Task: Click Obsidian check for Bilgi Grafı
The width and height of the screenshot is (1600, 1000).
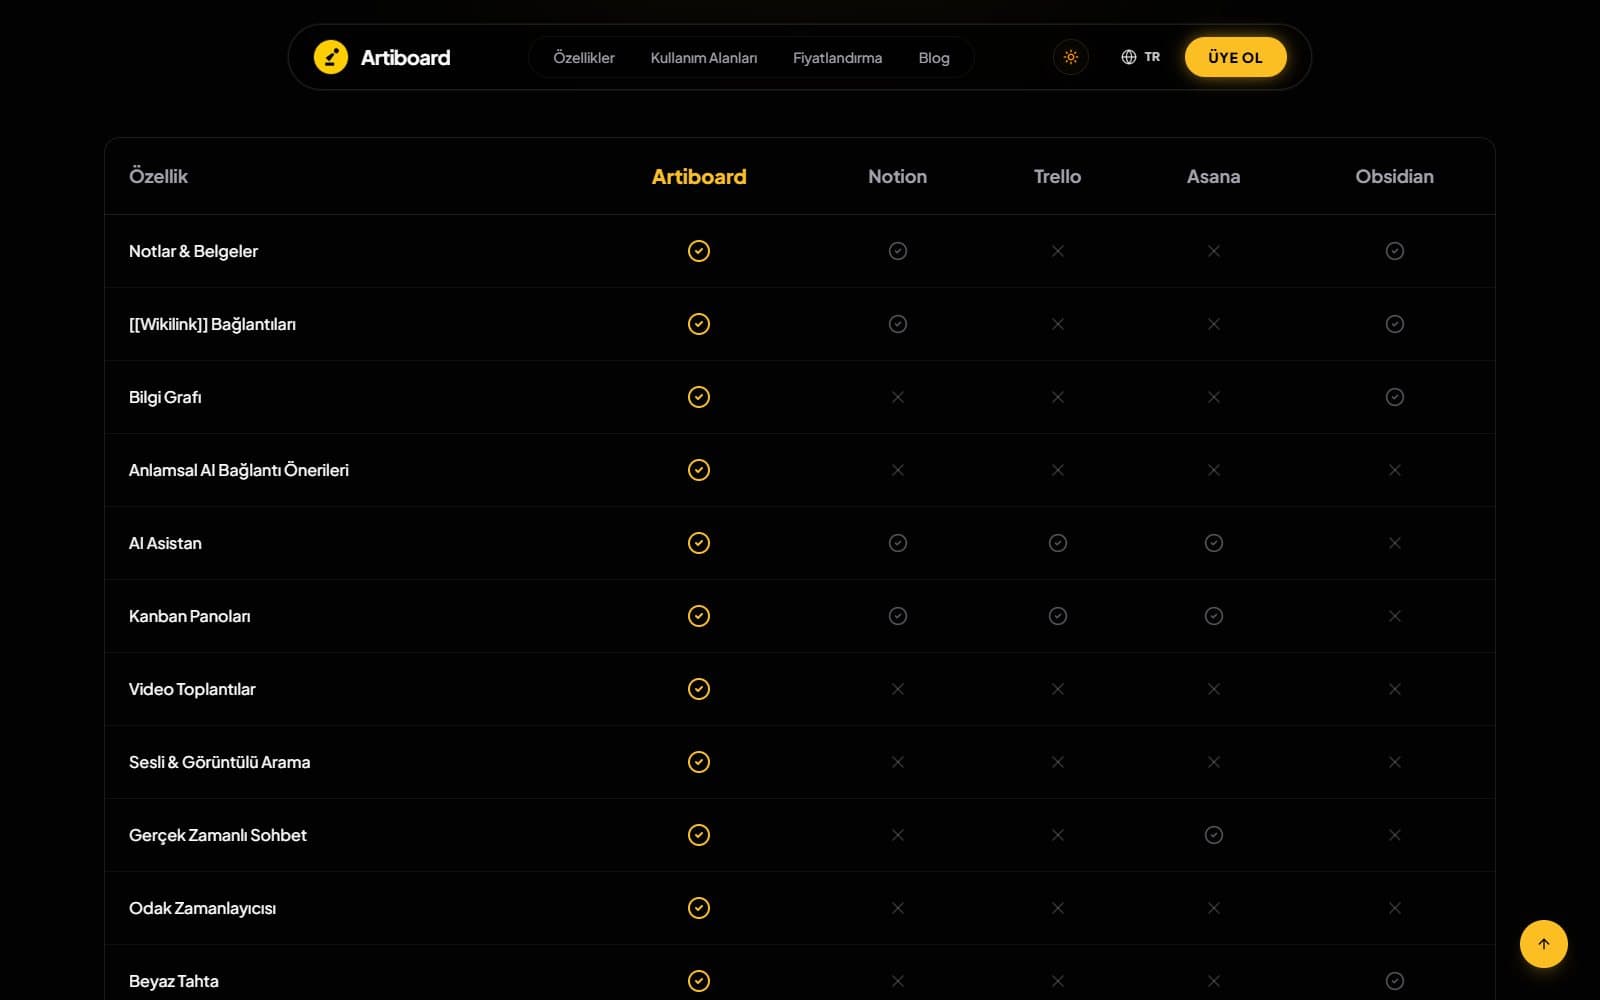Action: pos(1395,397)
